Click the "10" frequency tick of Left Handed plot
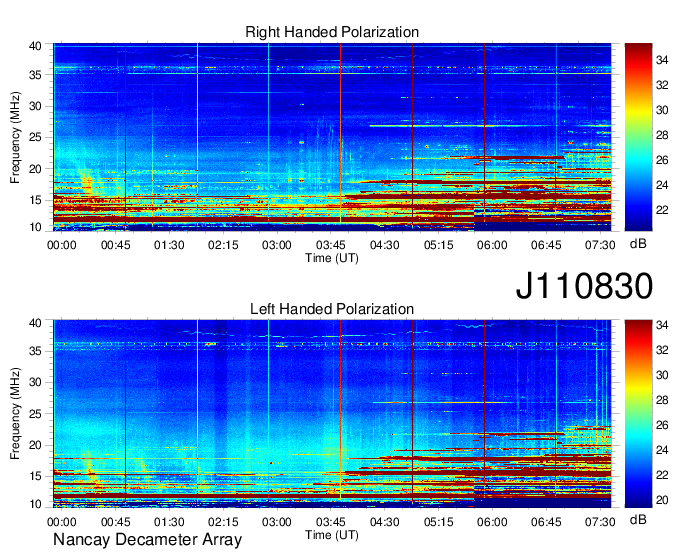This screenshot has height=552, width=680. (35, 504)
